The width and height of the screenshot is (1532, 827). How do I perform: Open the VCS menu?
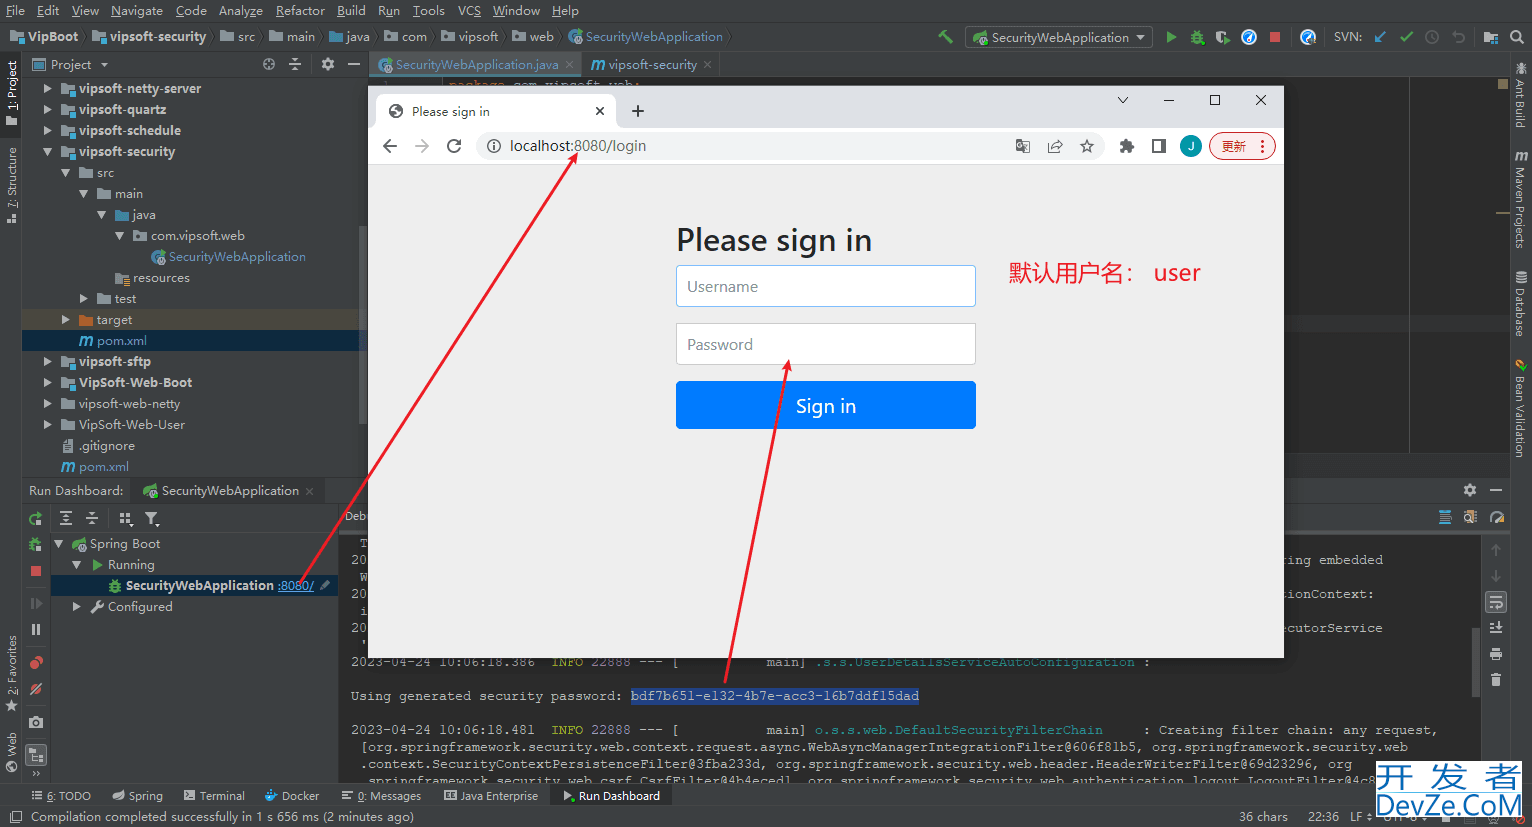469,11
